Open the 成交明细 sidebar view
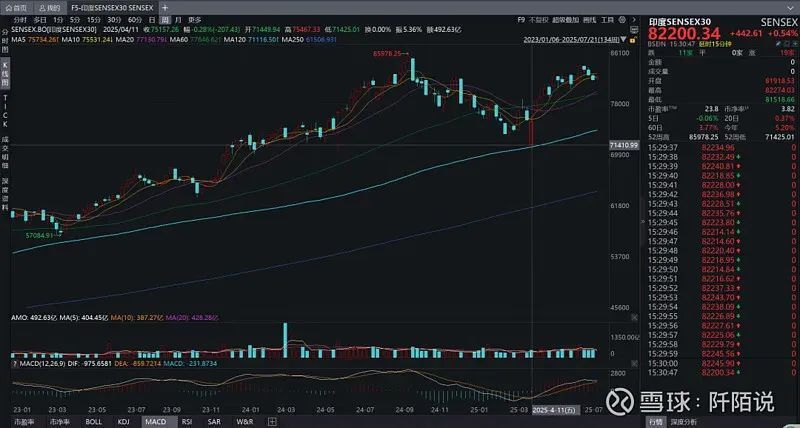 (x=5, y=153)
